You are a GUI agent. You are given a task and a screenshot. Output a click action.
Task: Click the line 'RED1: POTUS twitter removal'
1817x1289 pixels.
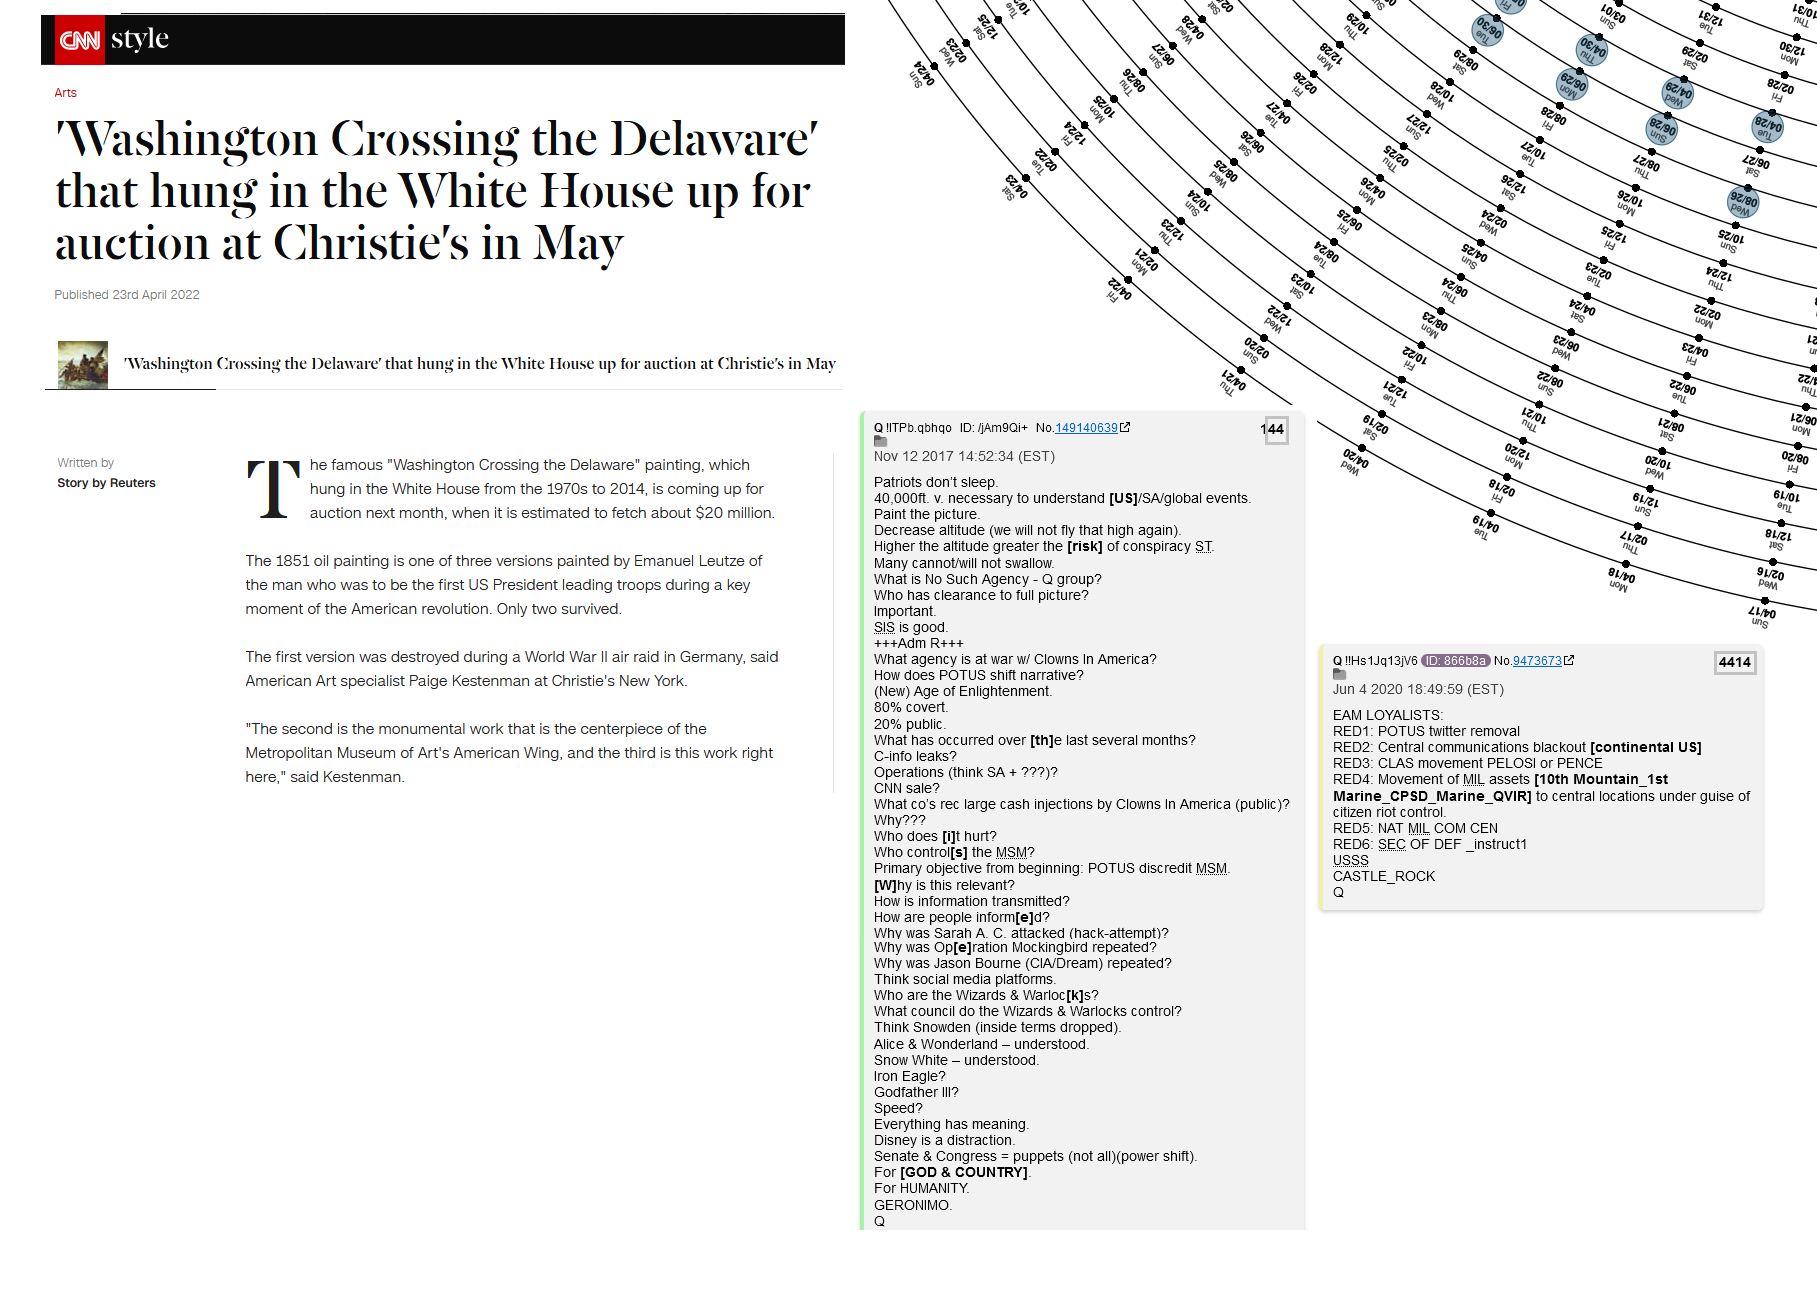(1426, 732)
